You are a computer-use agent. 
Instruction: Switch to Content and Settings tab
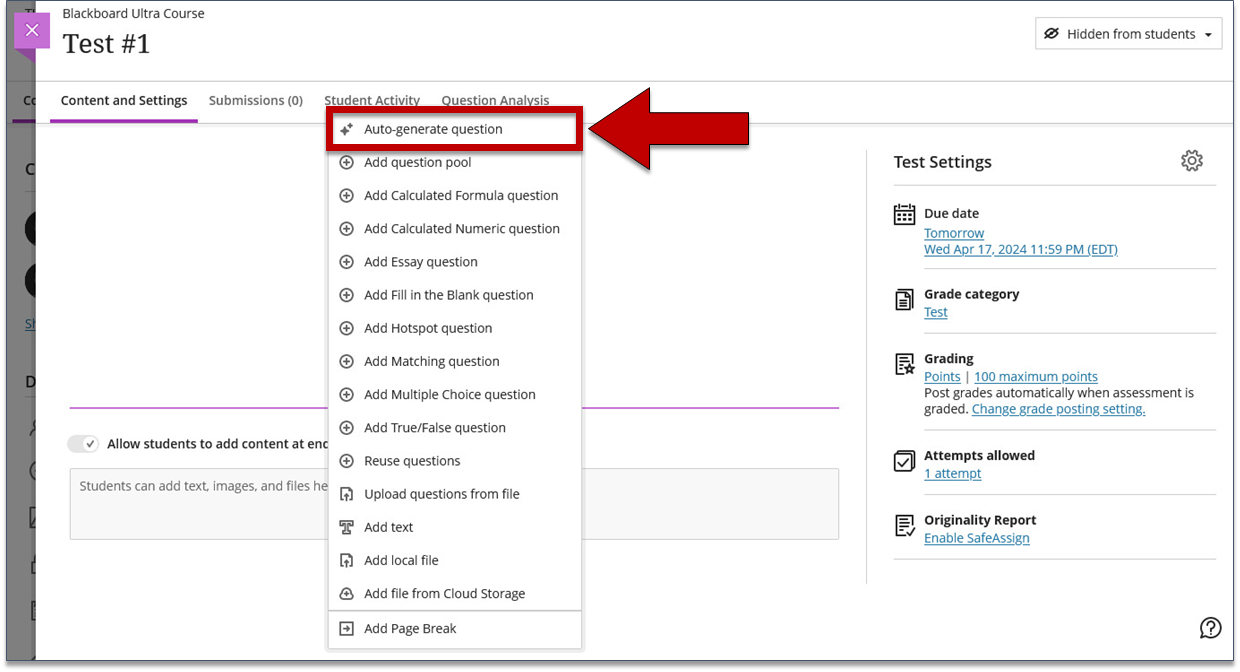click(124, 100)
